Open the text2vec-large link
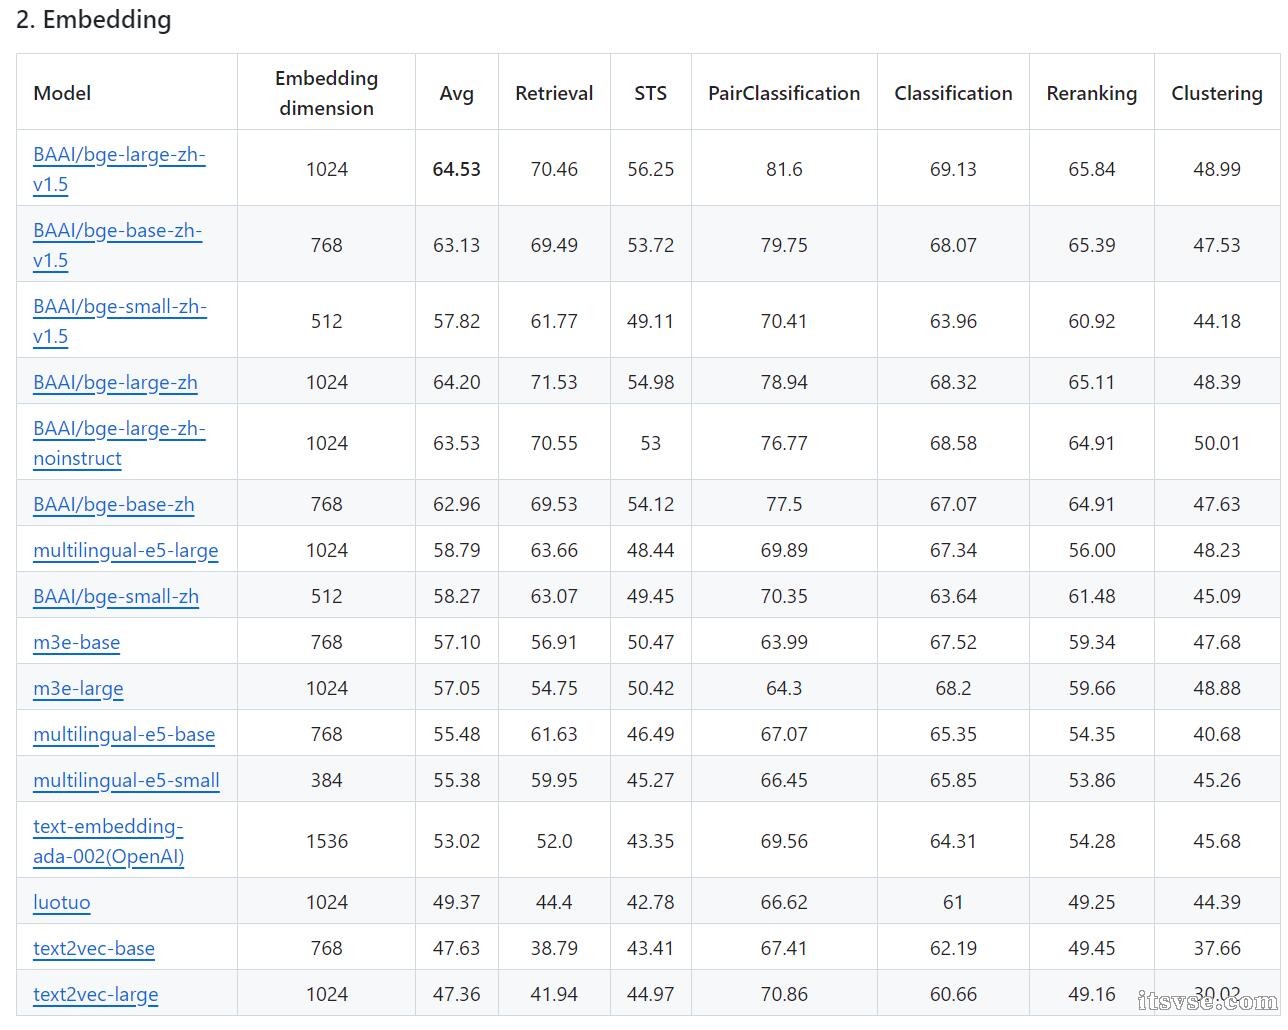This screenshot has width=1288, height=1030. [x=96, y=994]
